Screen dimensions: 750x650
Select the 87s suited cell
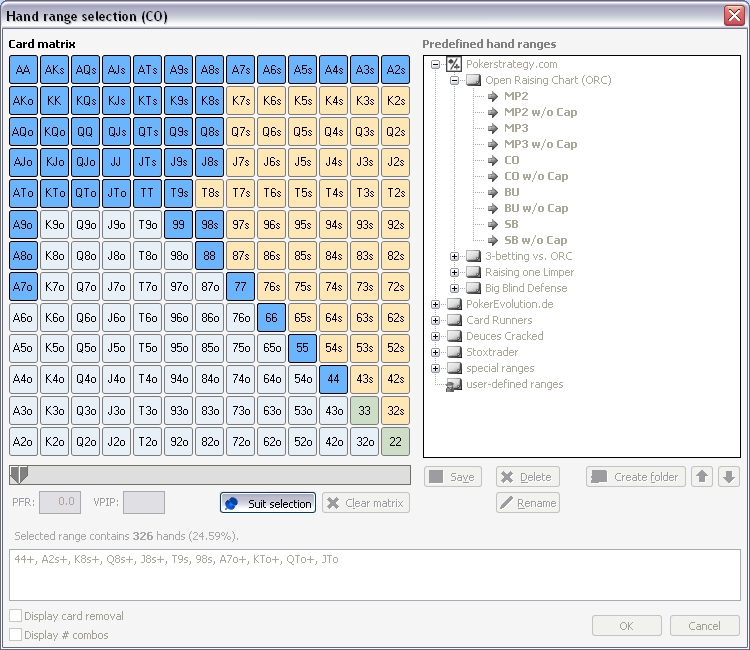(241, 255)
